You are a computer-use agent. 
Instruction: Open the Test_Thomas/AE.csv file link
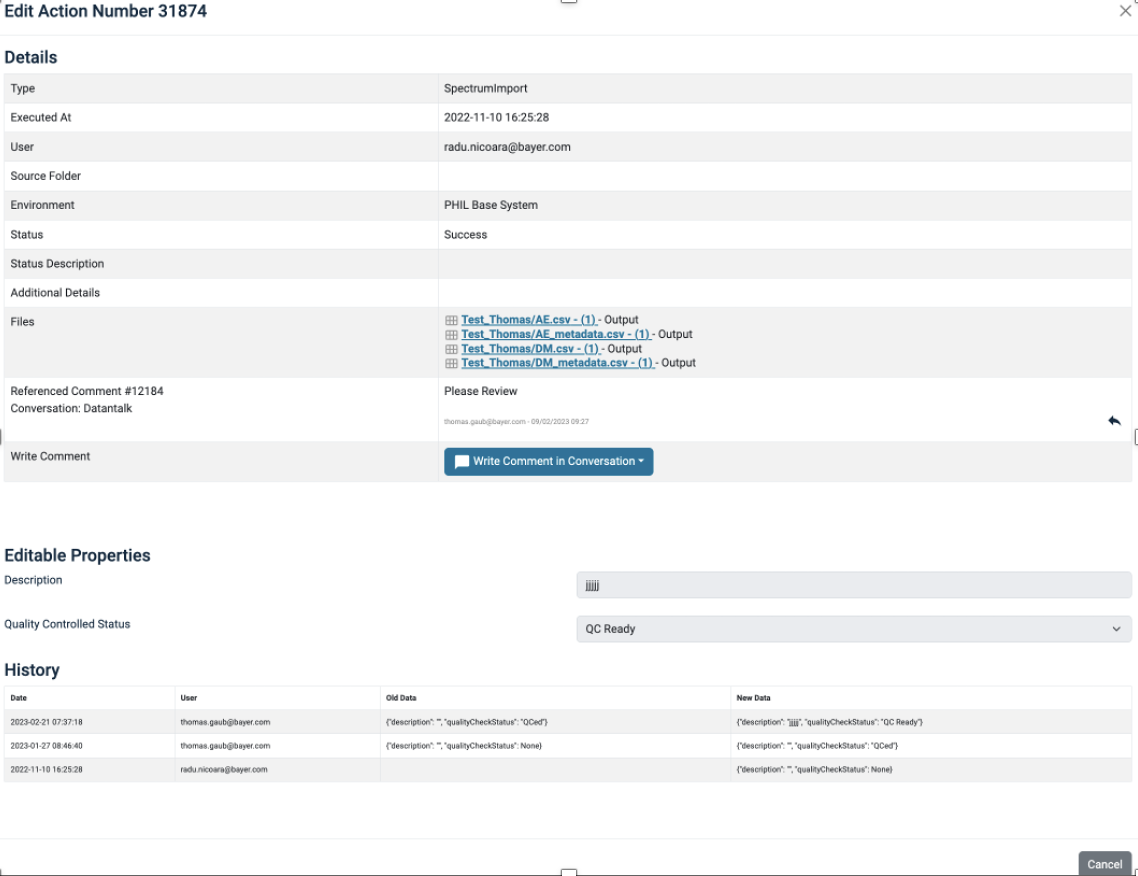pyautogui.click(x=528, y=320)
